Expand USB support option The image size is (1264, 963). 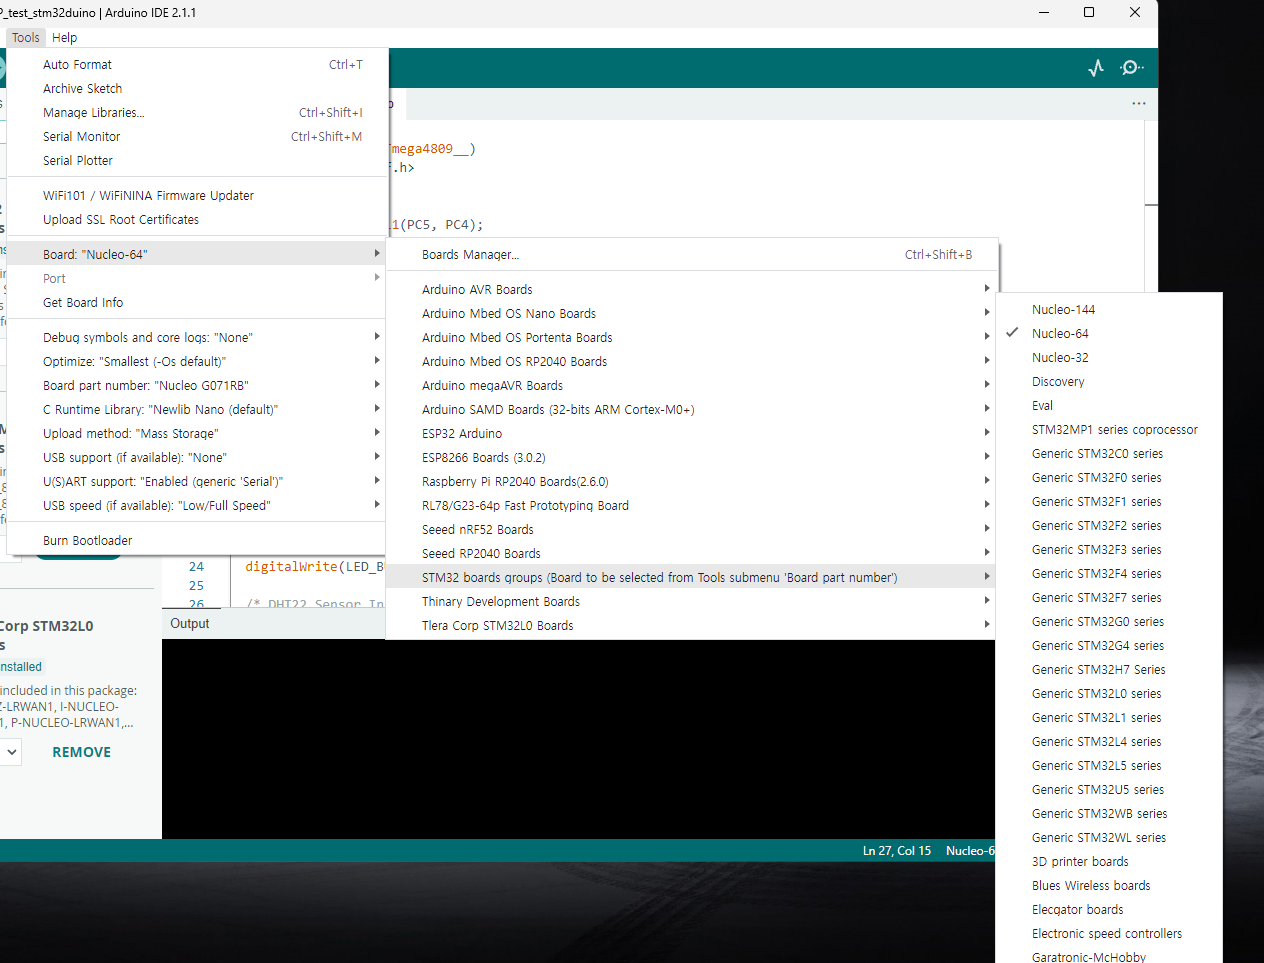pos(197,458)
